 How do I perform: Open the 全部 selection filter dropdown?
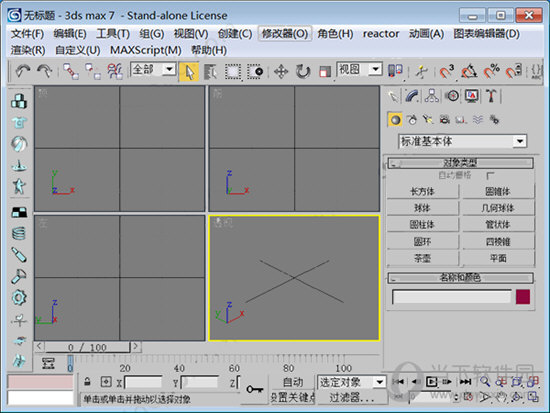[x=169, y=69]
